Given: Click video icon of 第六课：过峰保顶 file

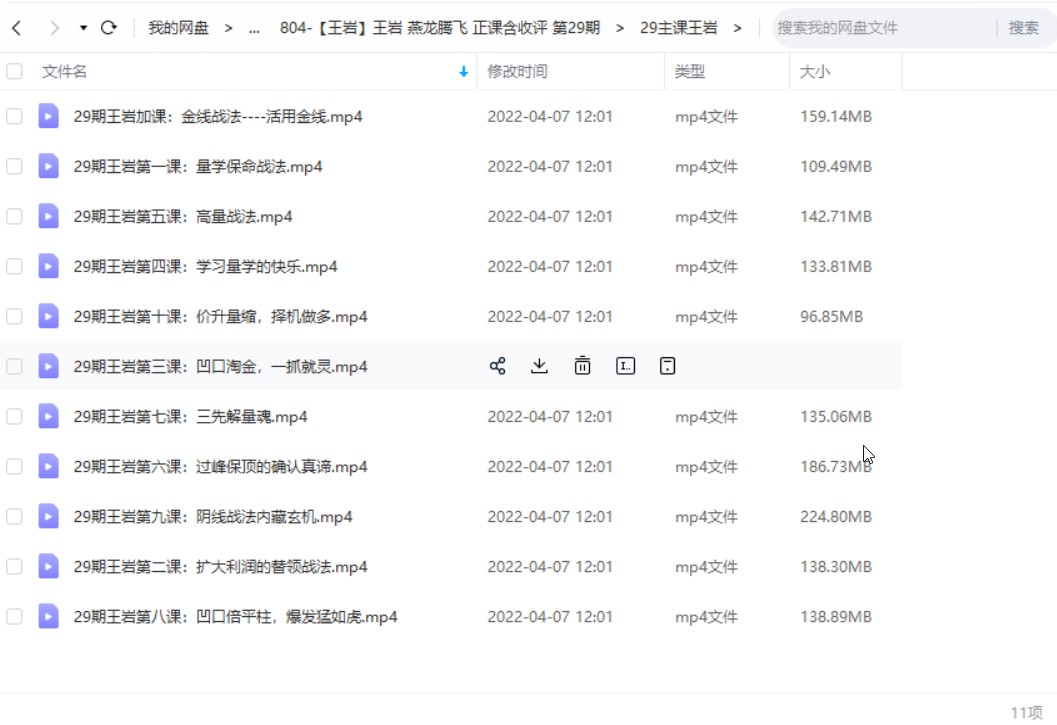Looking at the screenshot, I should [x=48, y=466].
